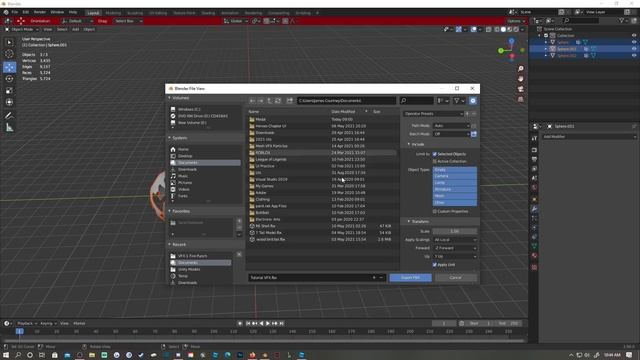This screenshot has width=640, height=360.
Task: Open the Apply Scalings dropdown
Action: pyautogui.click(x=455, y=240)
